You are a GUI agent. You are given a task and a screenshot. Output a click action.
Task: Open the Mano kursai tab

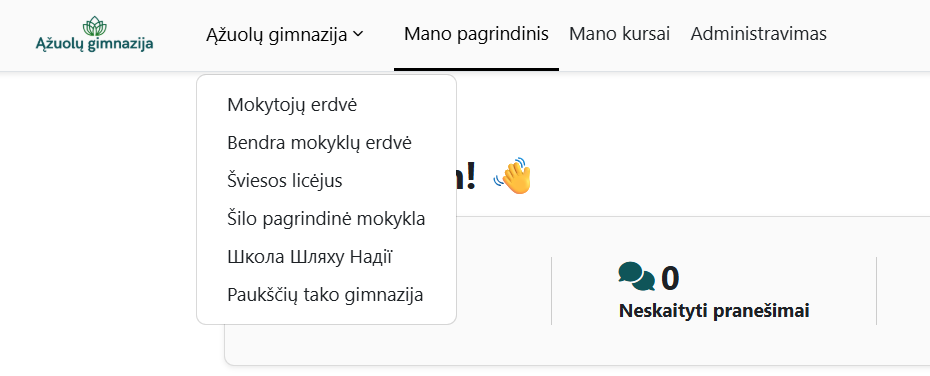point(619,34)
